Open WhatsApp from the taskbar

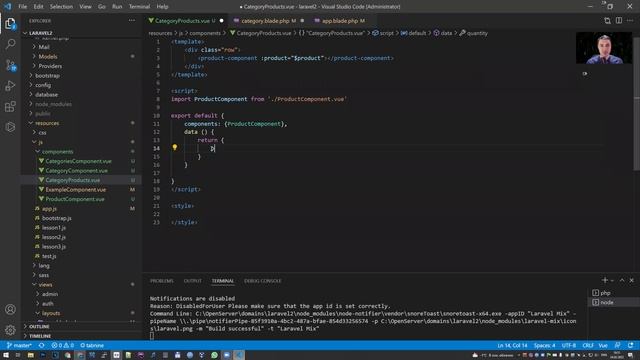click(x=214, y=355)
